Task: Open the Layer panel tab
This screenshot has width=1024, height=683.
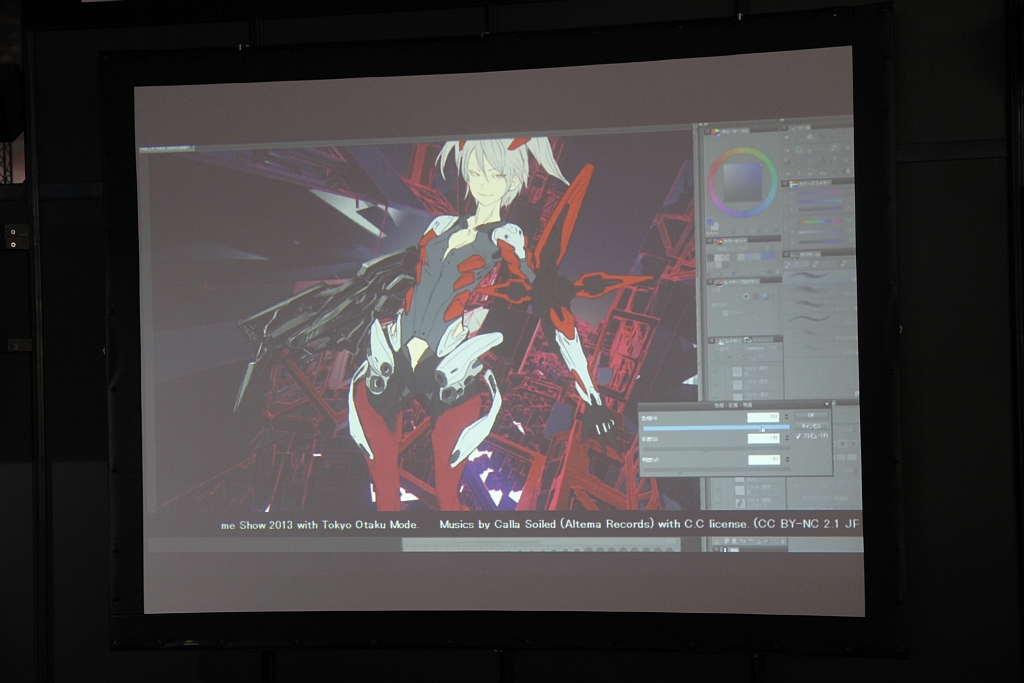Action: (x=729, y=340)
